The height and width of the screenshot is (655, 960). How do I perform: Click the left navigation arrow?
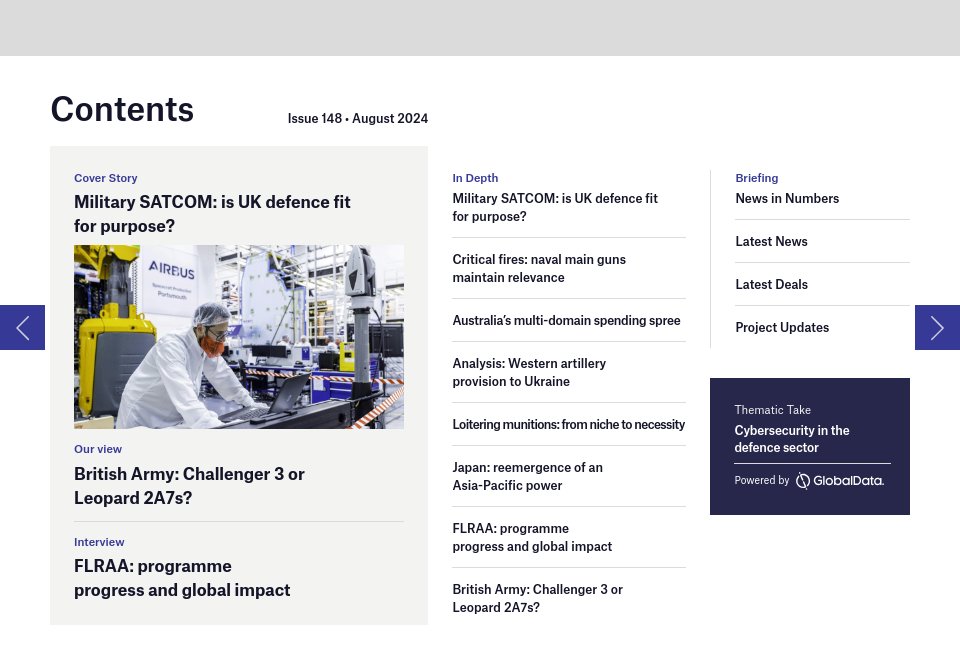pyautogui.click(x=21, y=327)
